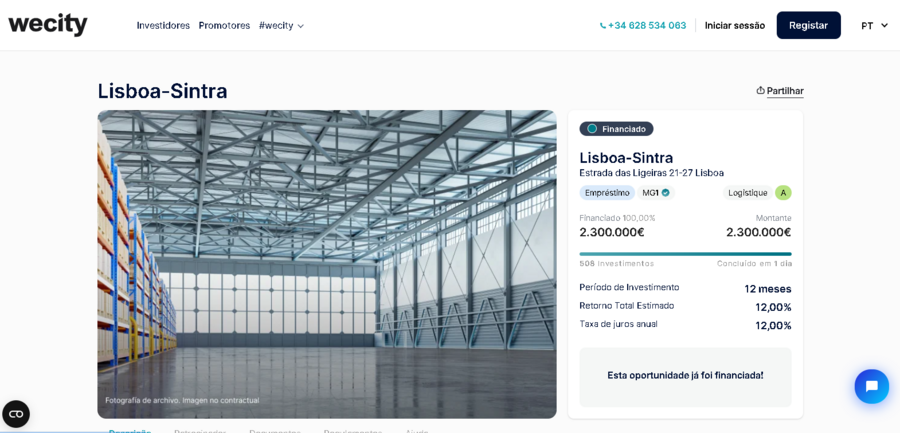Image resolution: width=900 pixels, height=433 pixels.
Task: Click chevron arrow next to PT
Action: tap(884, 26)
